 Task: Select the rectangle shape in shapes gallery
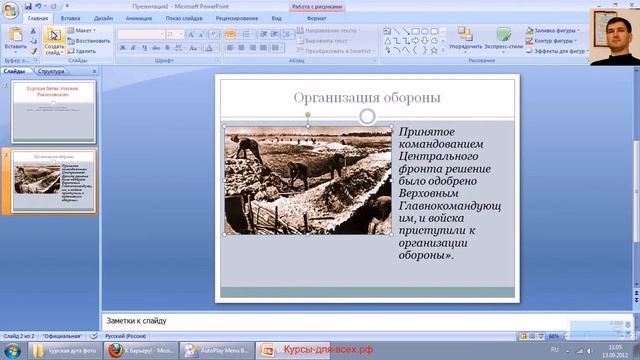click(416, 31)
